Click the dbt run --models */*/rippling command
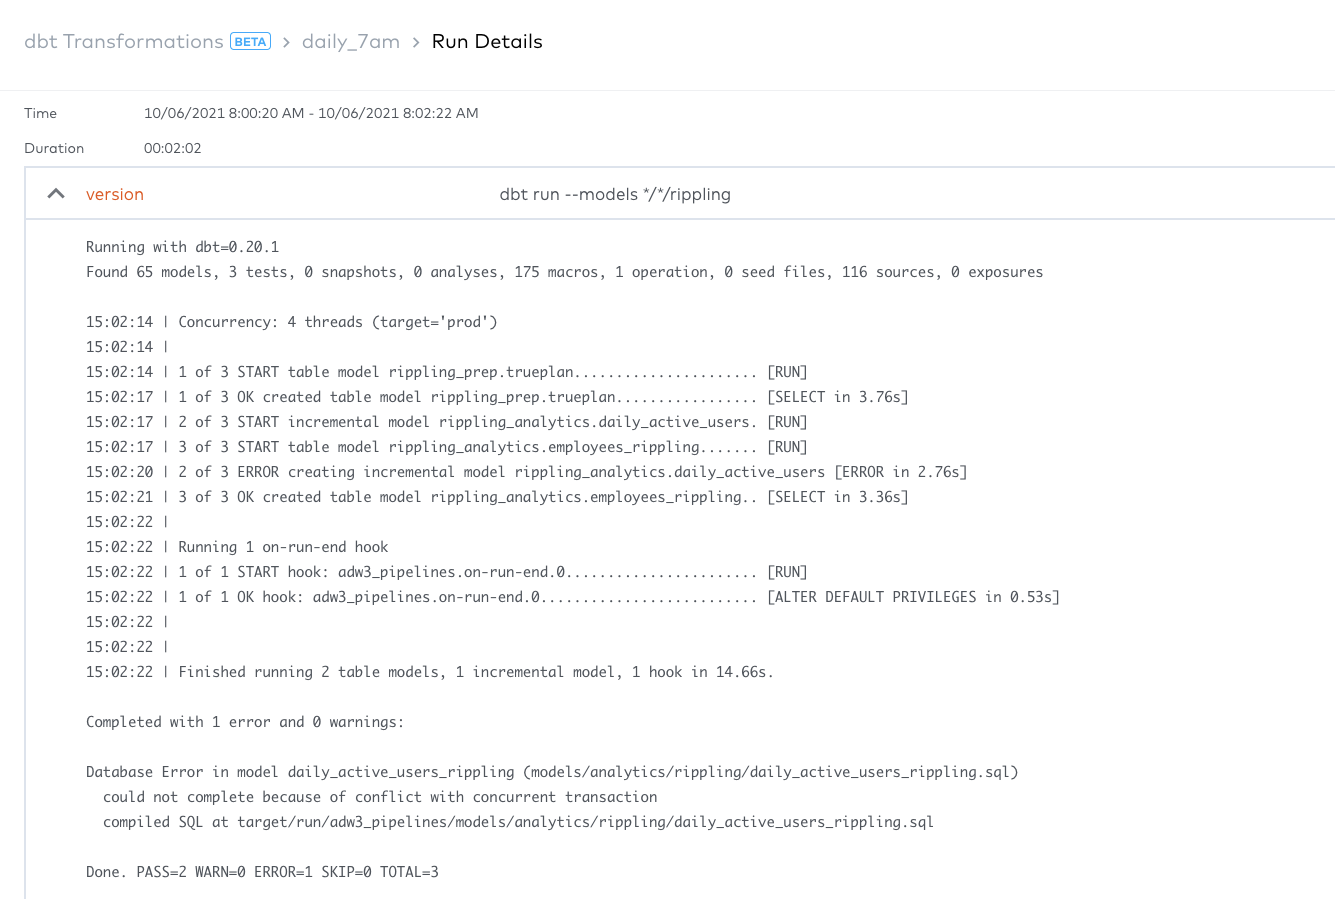Image resolution: width=1335 pixels, height=899 pixels. tap(615, 194)
